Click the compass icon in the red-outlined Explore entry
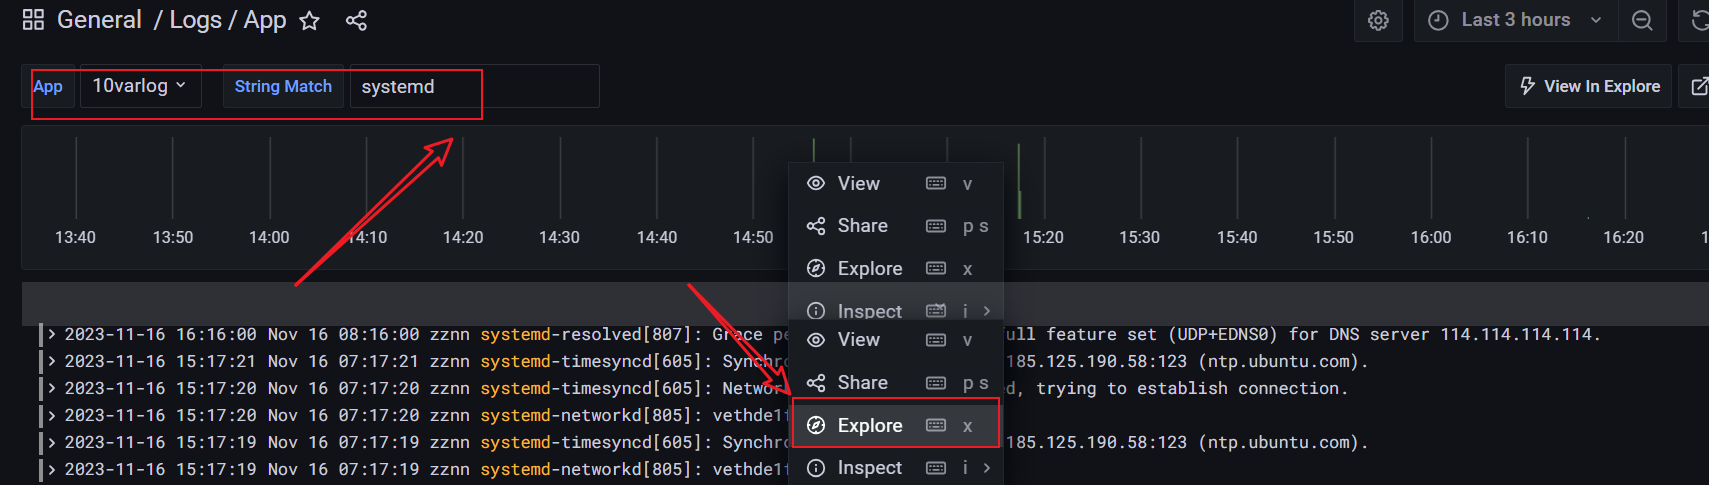Screen dimensions: 1709x485 click(816, 425)
